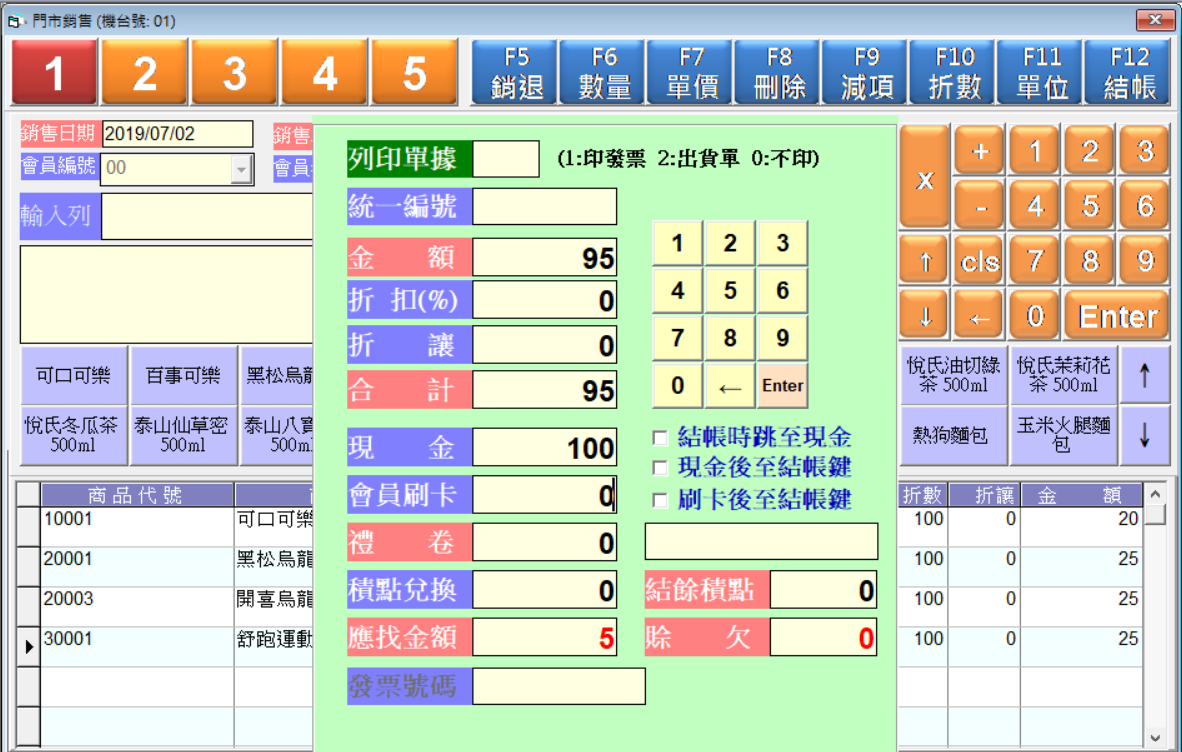The image size is (1182, 752).
Task: Open the 會員編號 dropdown list
Action: [x=241, y=169]
